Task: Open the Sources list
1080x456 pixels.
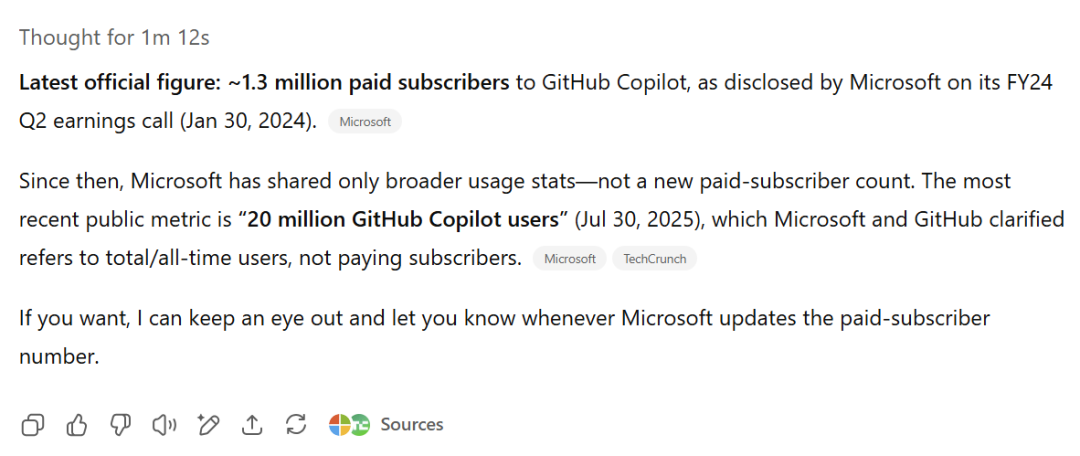Action: pyautogui.click(x=411, y=425)
